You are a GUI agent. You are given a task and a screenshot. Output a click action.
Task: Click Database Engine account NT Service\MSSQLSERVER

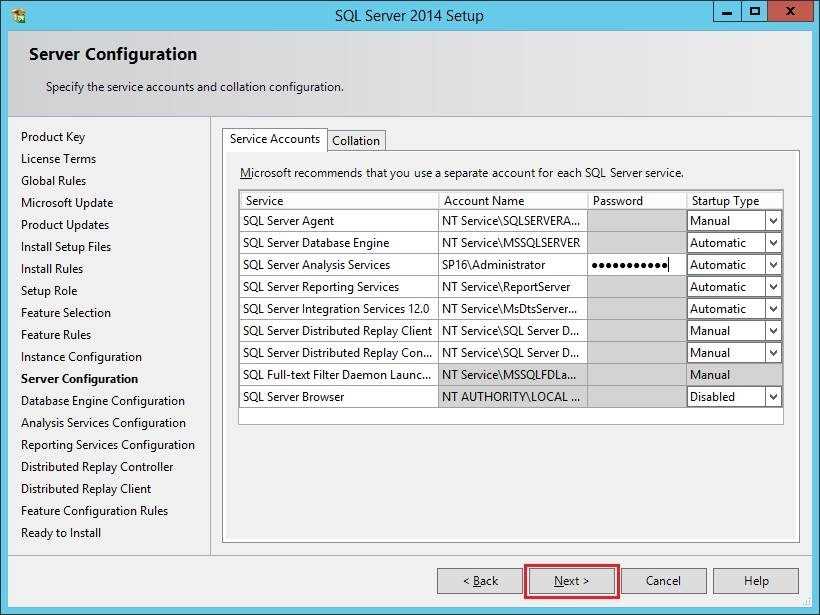point(513,243)
